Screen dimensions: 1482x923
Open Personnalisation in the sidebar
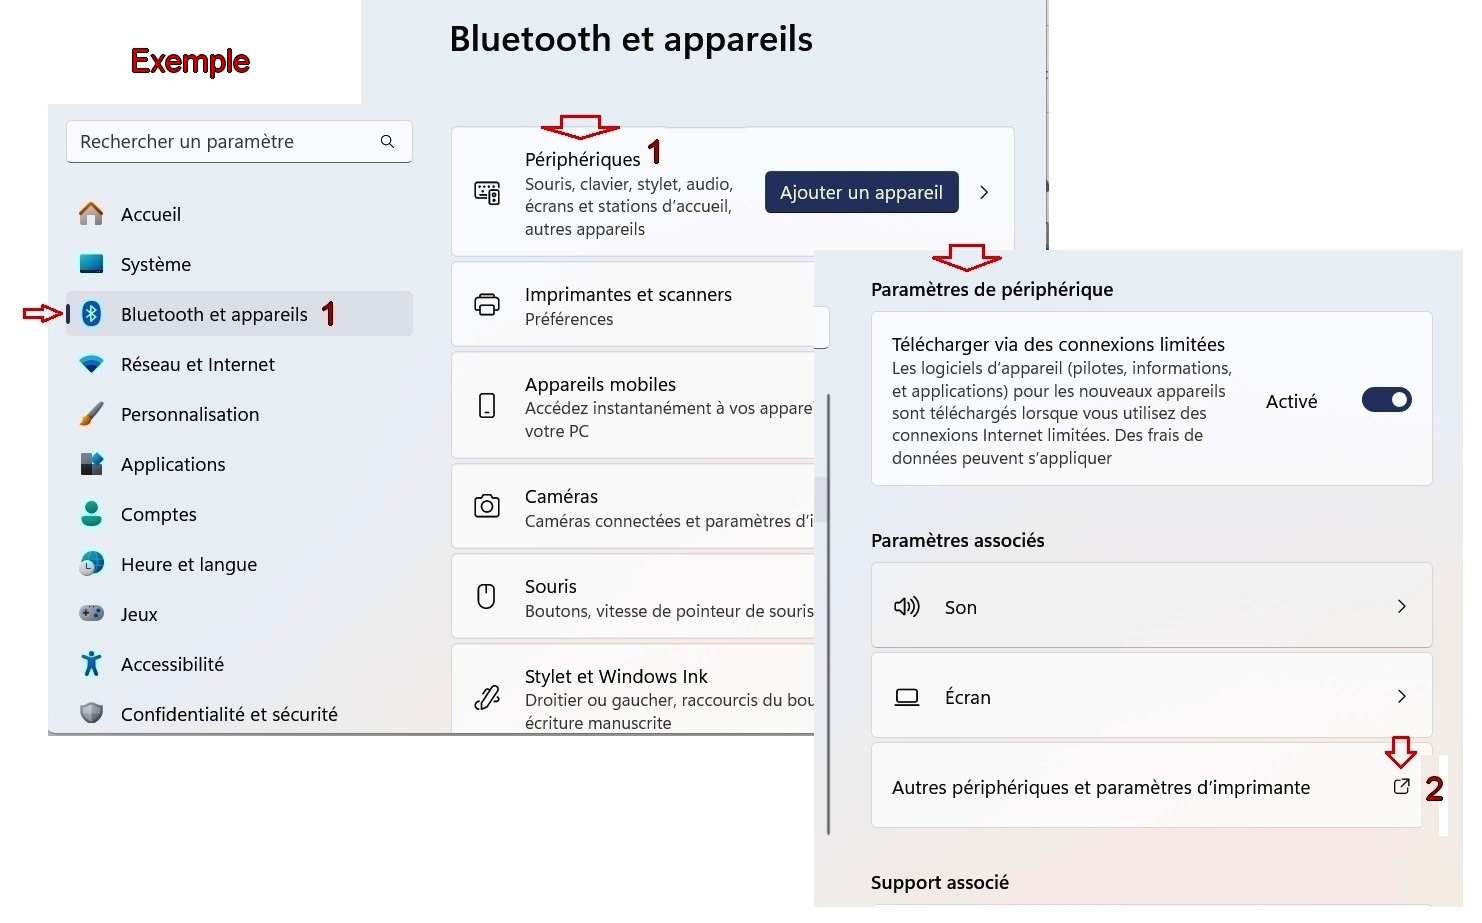pyautogui.click(x=190, y=414)
